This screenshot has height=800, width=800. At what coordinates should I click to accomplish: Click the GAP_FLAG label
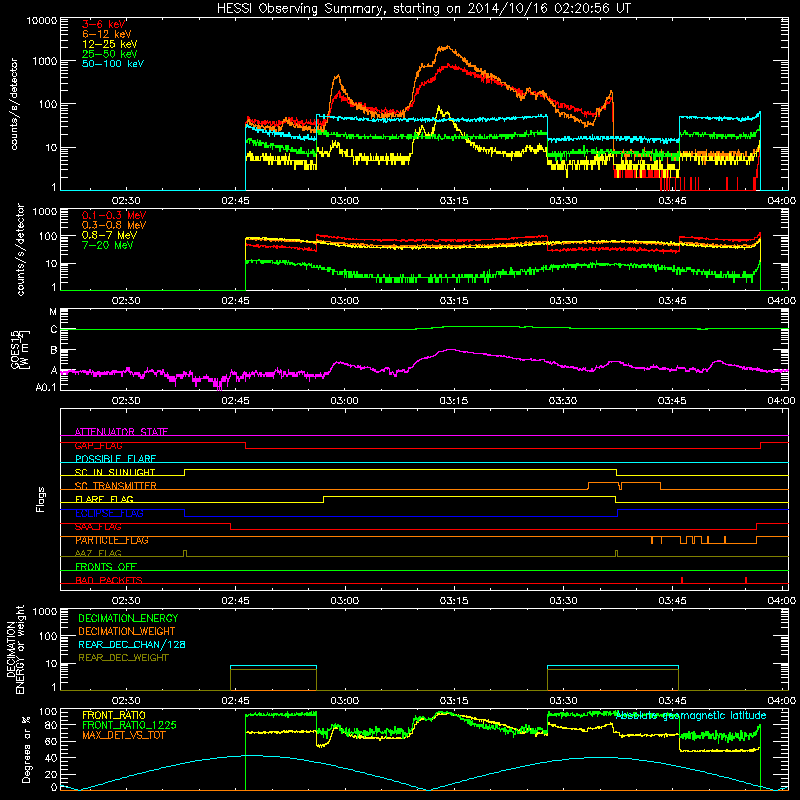(98, 445)
